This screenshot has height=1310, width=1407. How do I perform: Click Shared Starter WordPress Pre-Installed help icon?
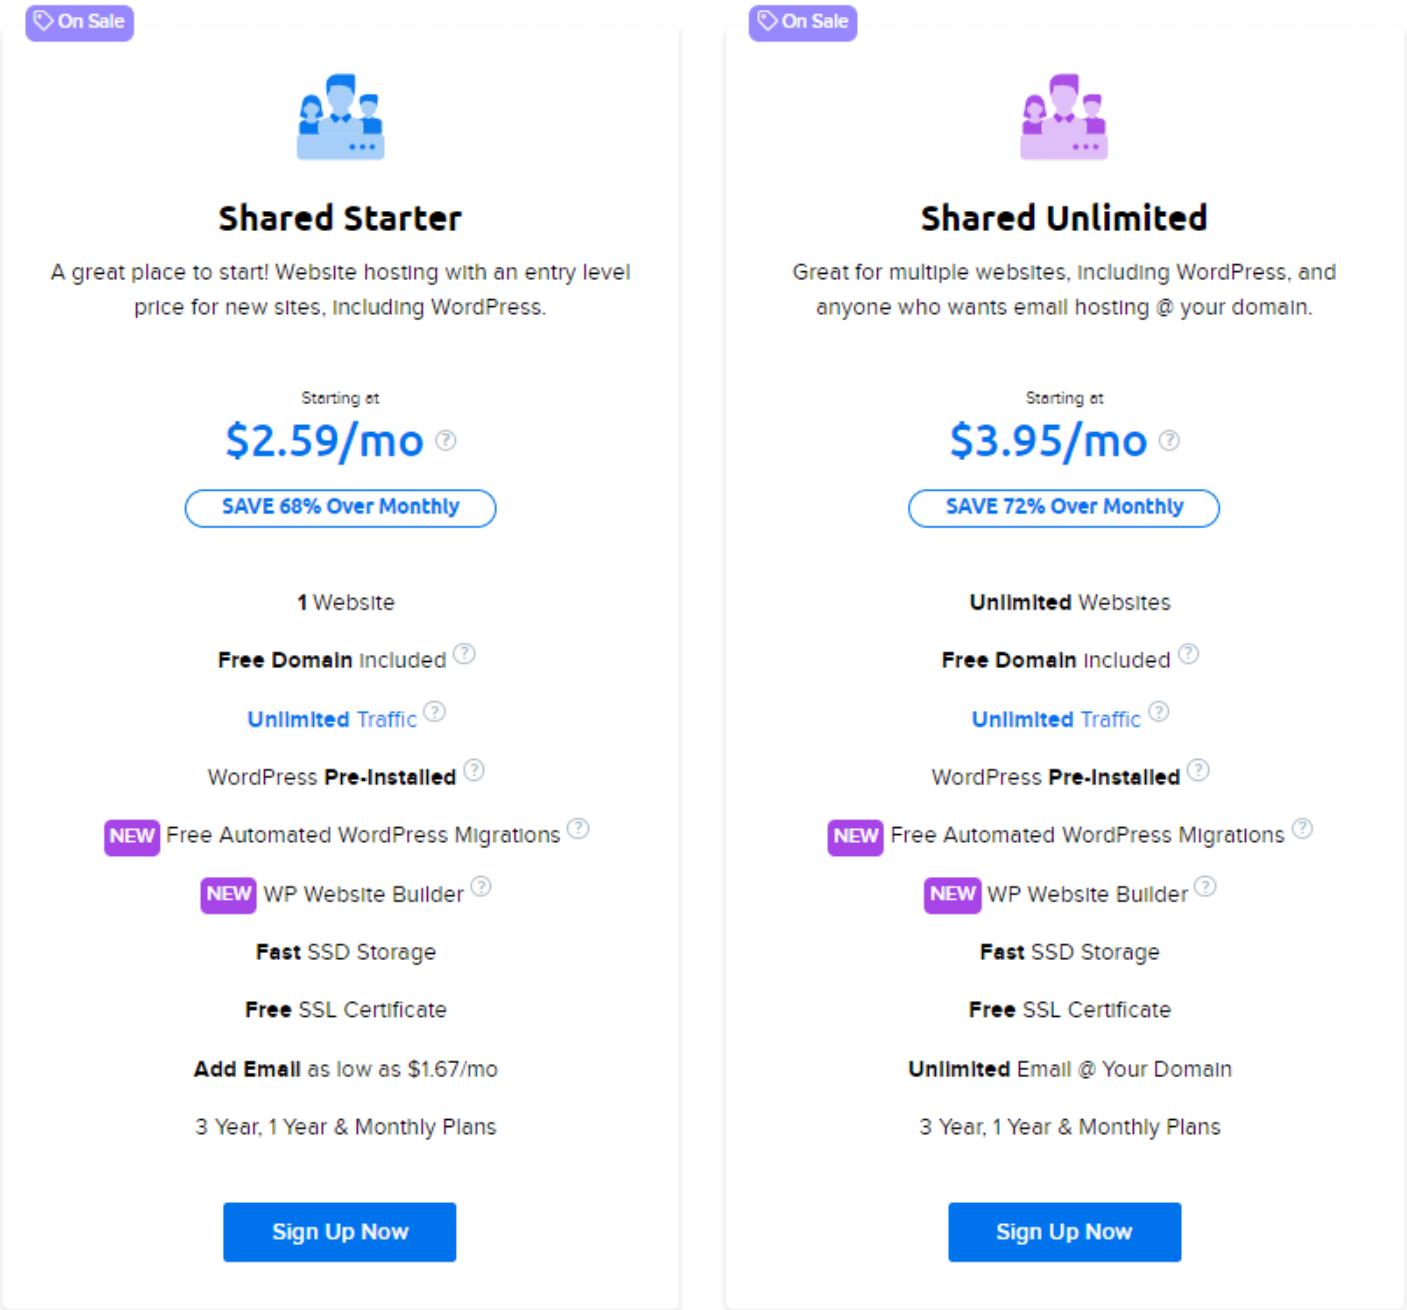coord(474,770)
